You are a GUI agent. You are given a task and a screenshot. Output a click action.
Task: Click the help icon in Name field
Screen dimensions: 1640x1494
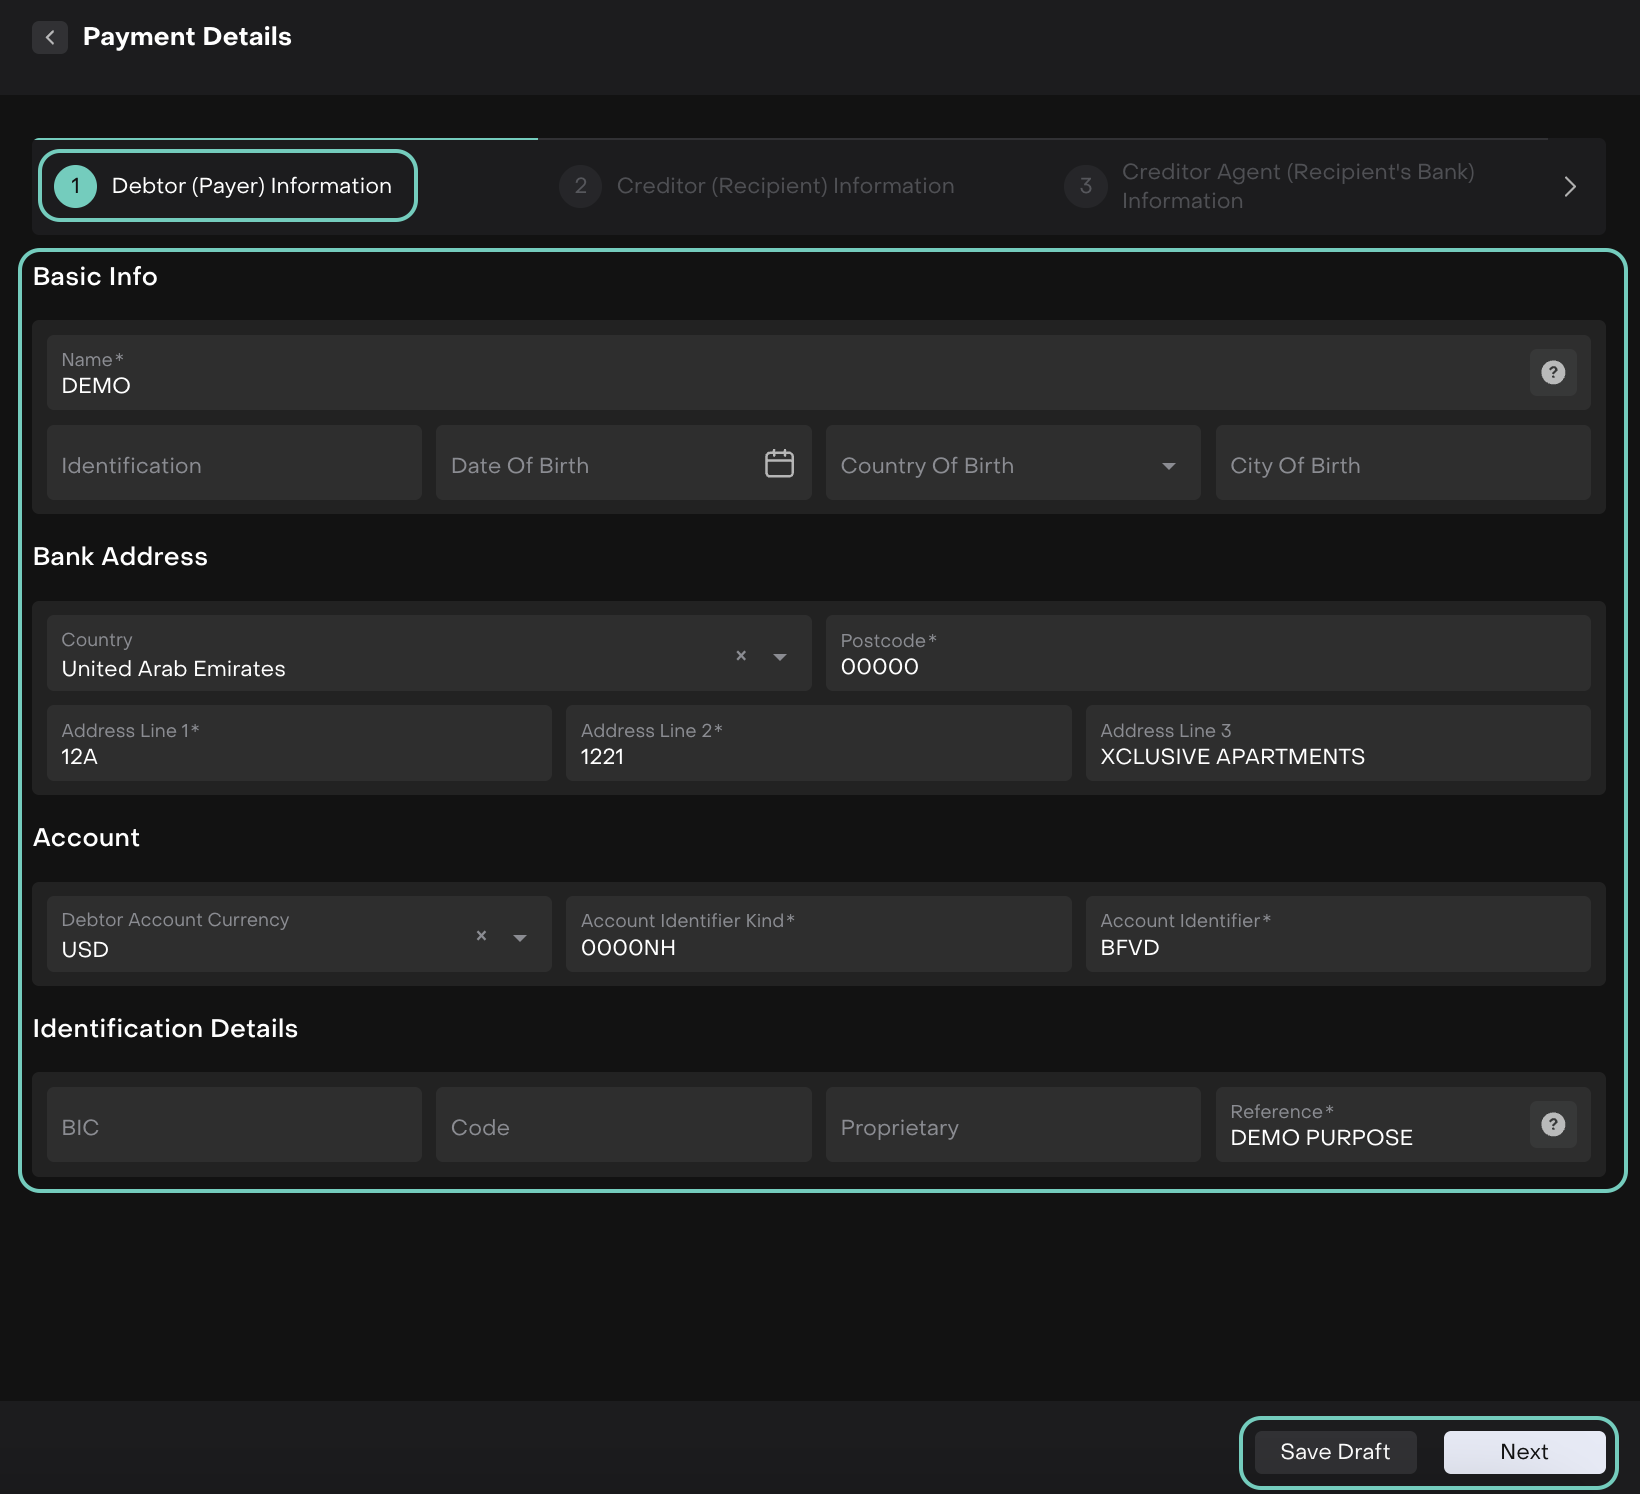click(1552, 372)
